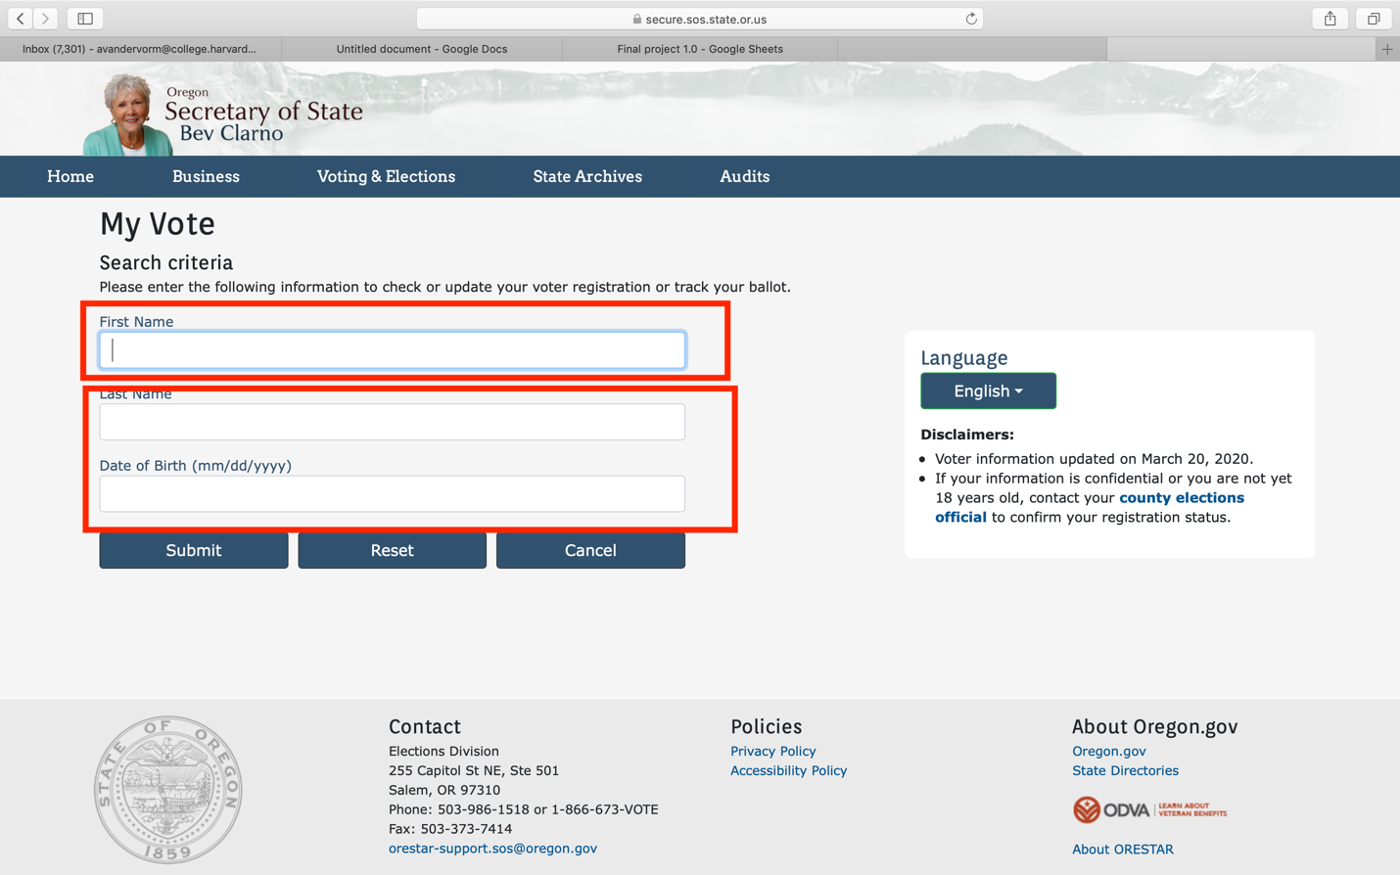Switch to Final project 1.0 Google Sheets tab
Screen dimensions: 1400x875
click(x=700, y=49)
